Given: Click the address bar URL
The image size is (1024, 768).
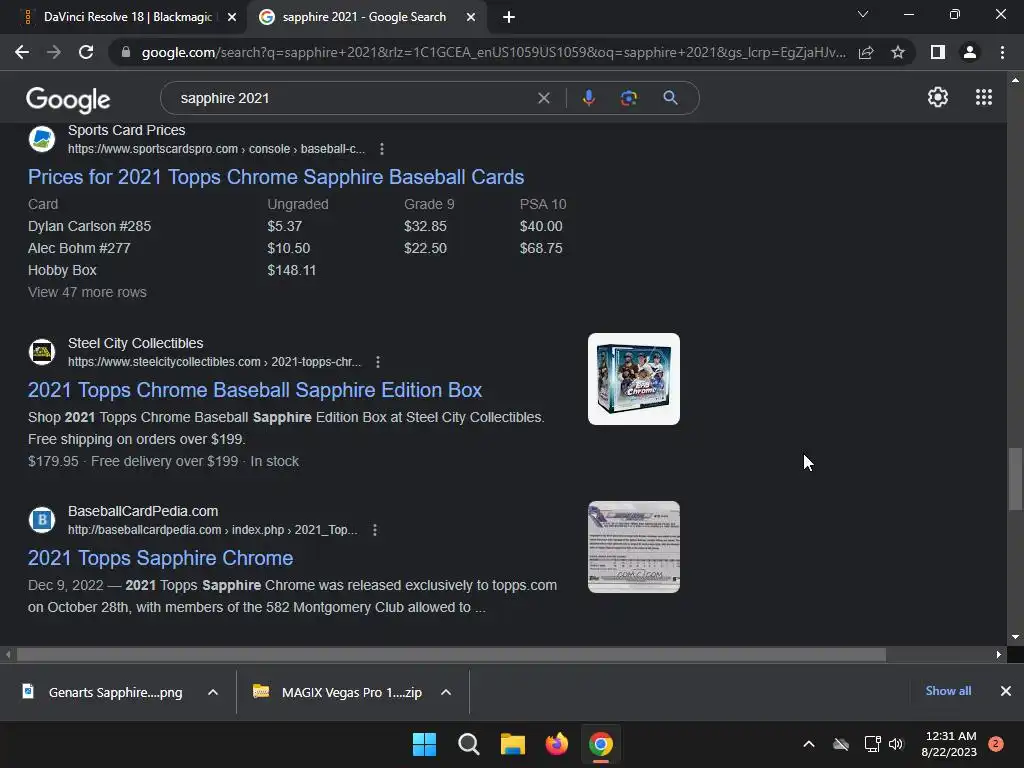Looking at the screenshot, I should click(494, 52).
